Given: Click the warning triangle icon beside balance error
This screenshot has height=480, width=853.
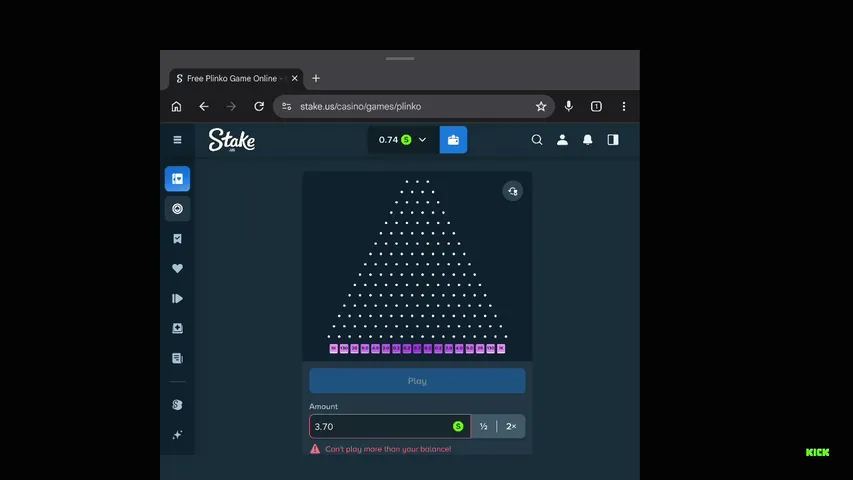Looking at the screenshot, I should tap(315, 448).
